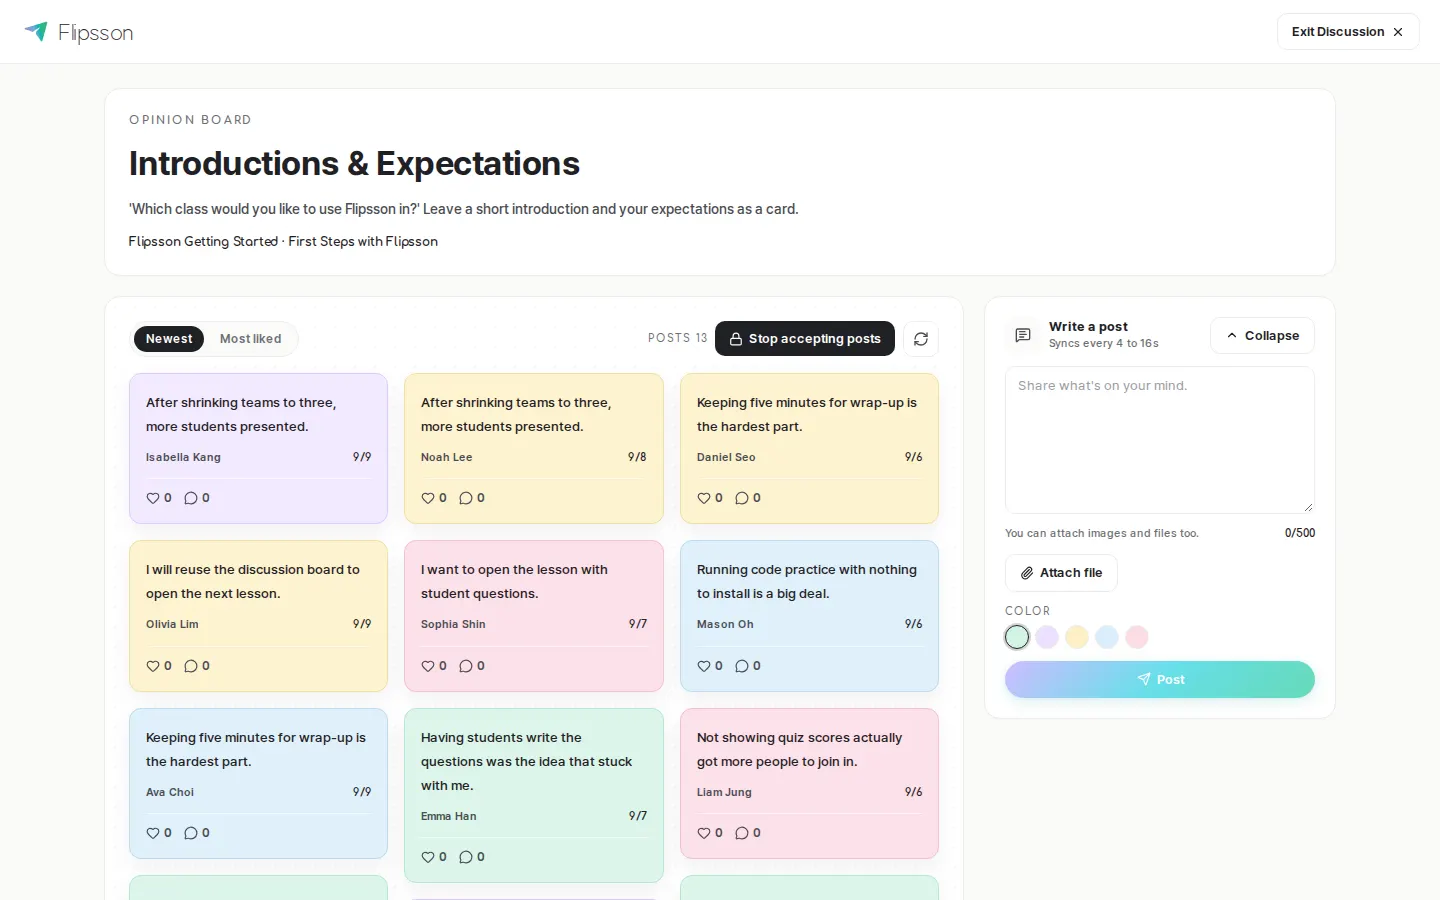Screen dimensions: 1440x900
Task: Select the green color swatch
Action: (1017, 637)
